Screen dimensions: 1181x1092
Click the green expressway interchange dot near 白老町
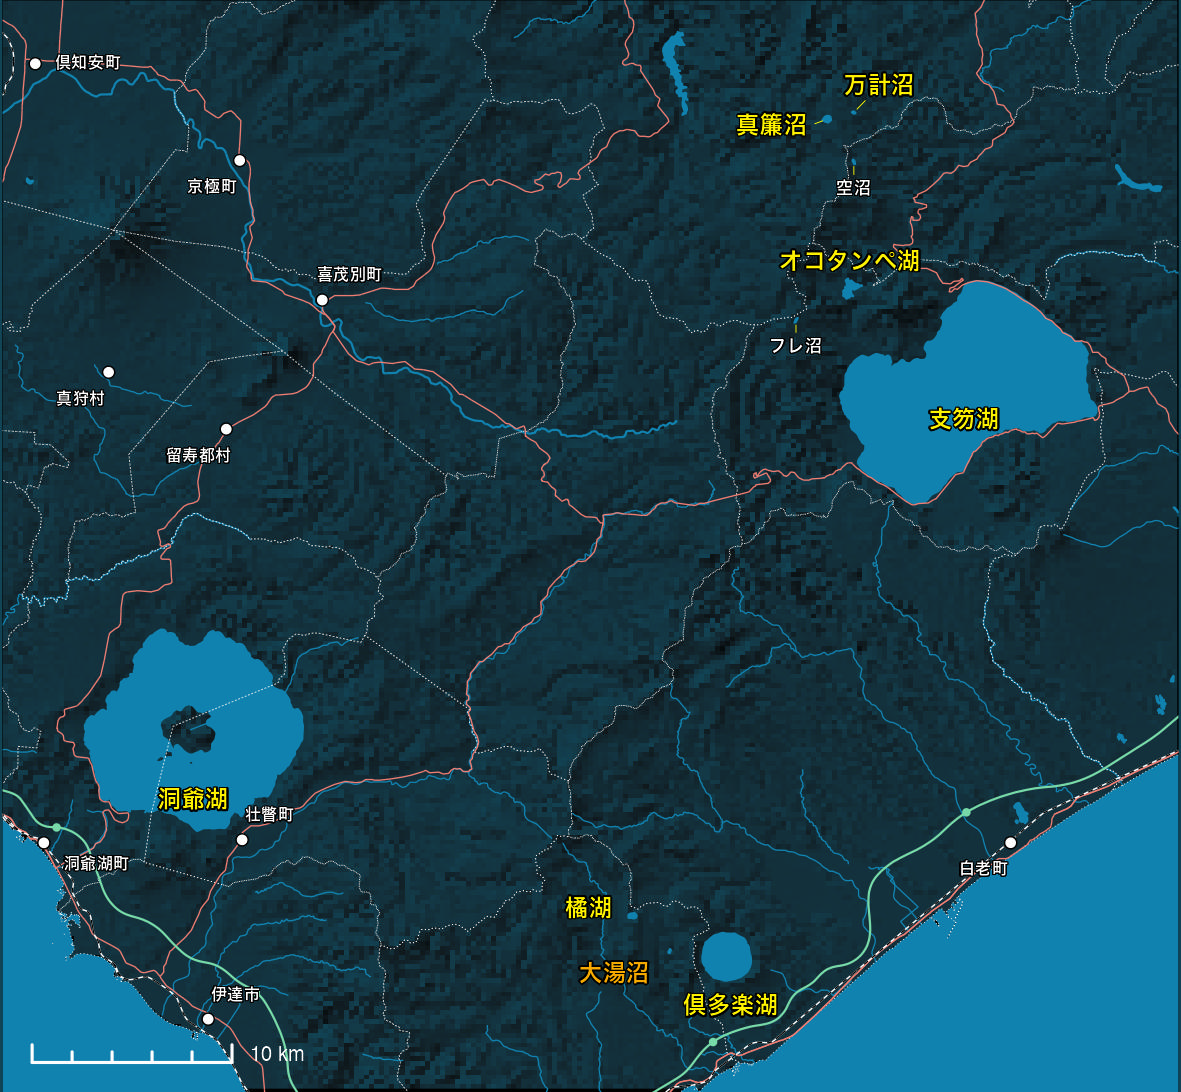966,813
